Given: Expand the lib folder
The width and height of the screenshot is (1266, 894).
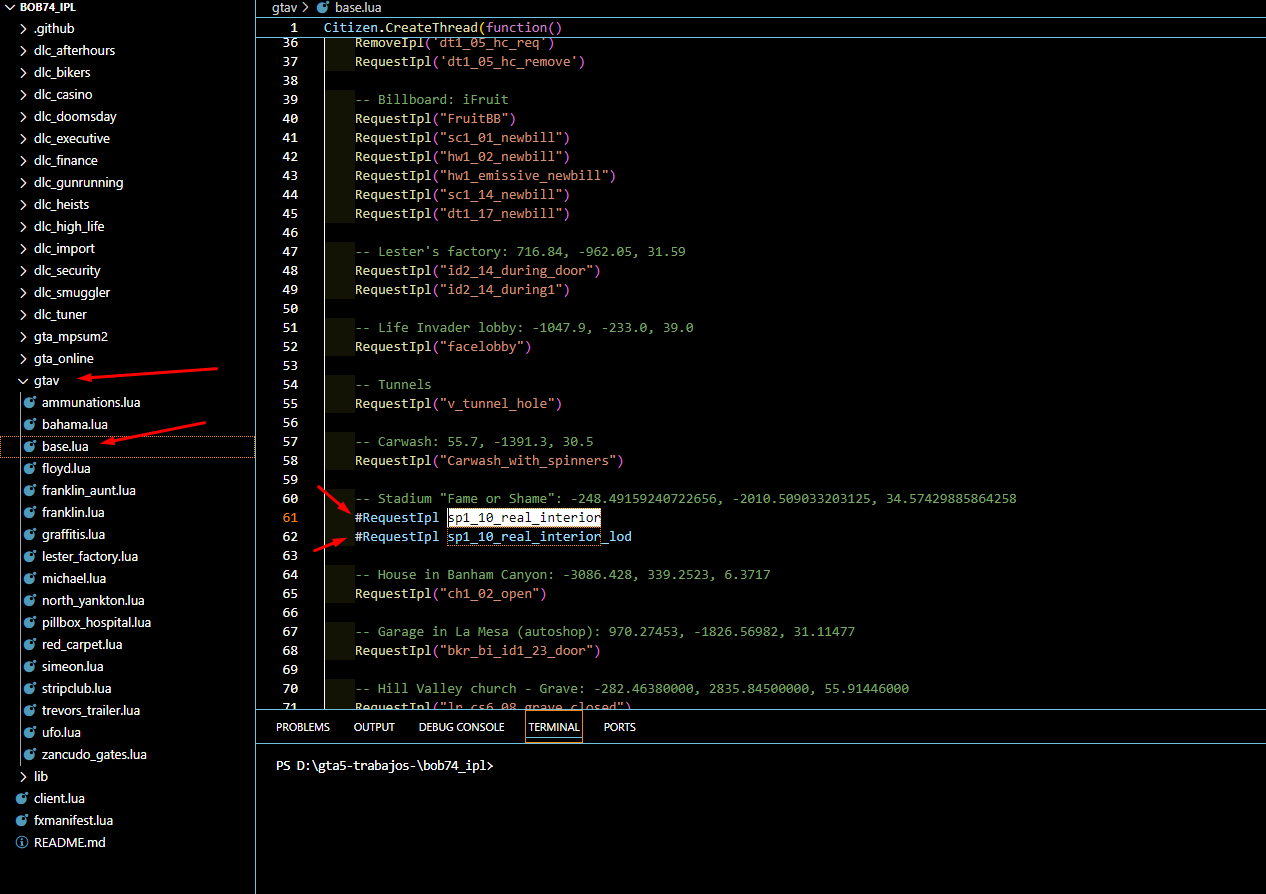Looking at the screenshot, I should [23, 776].
